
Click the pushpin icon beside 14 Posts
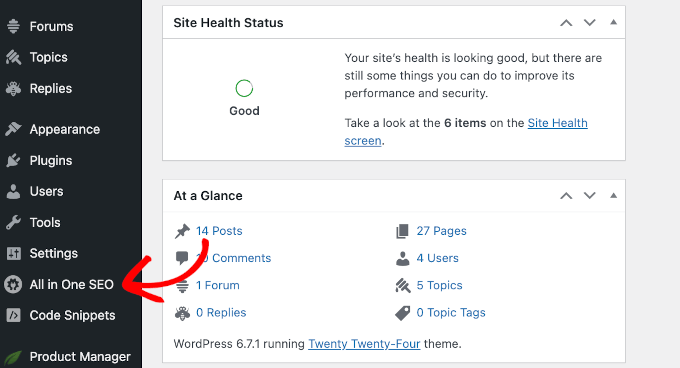click(183, 231)
